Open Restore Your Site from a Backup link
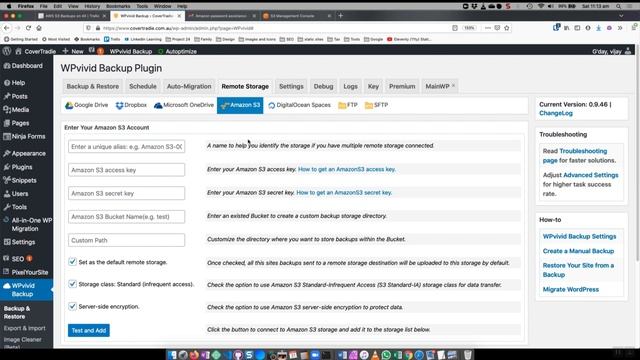 [578, 270]
